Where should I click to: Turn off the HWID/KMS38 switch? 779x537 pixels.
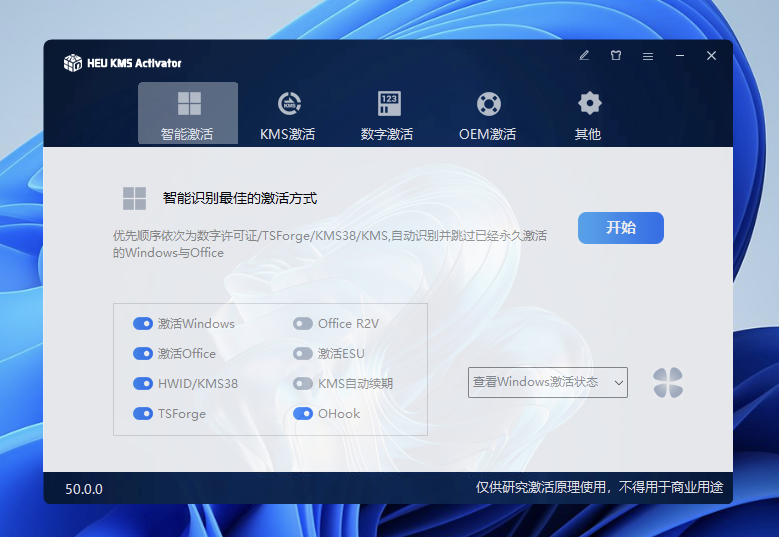pyautogui.click(x=143, y=384)
